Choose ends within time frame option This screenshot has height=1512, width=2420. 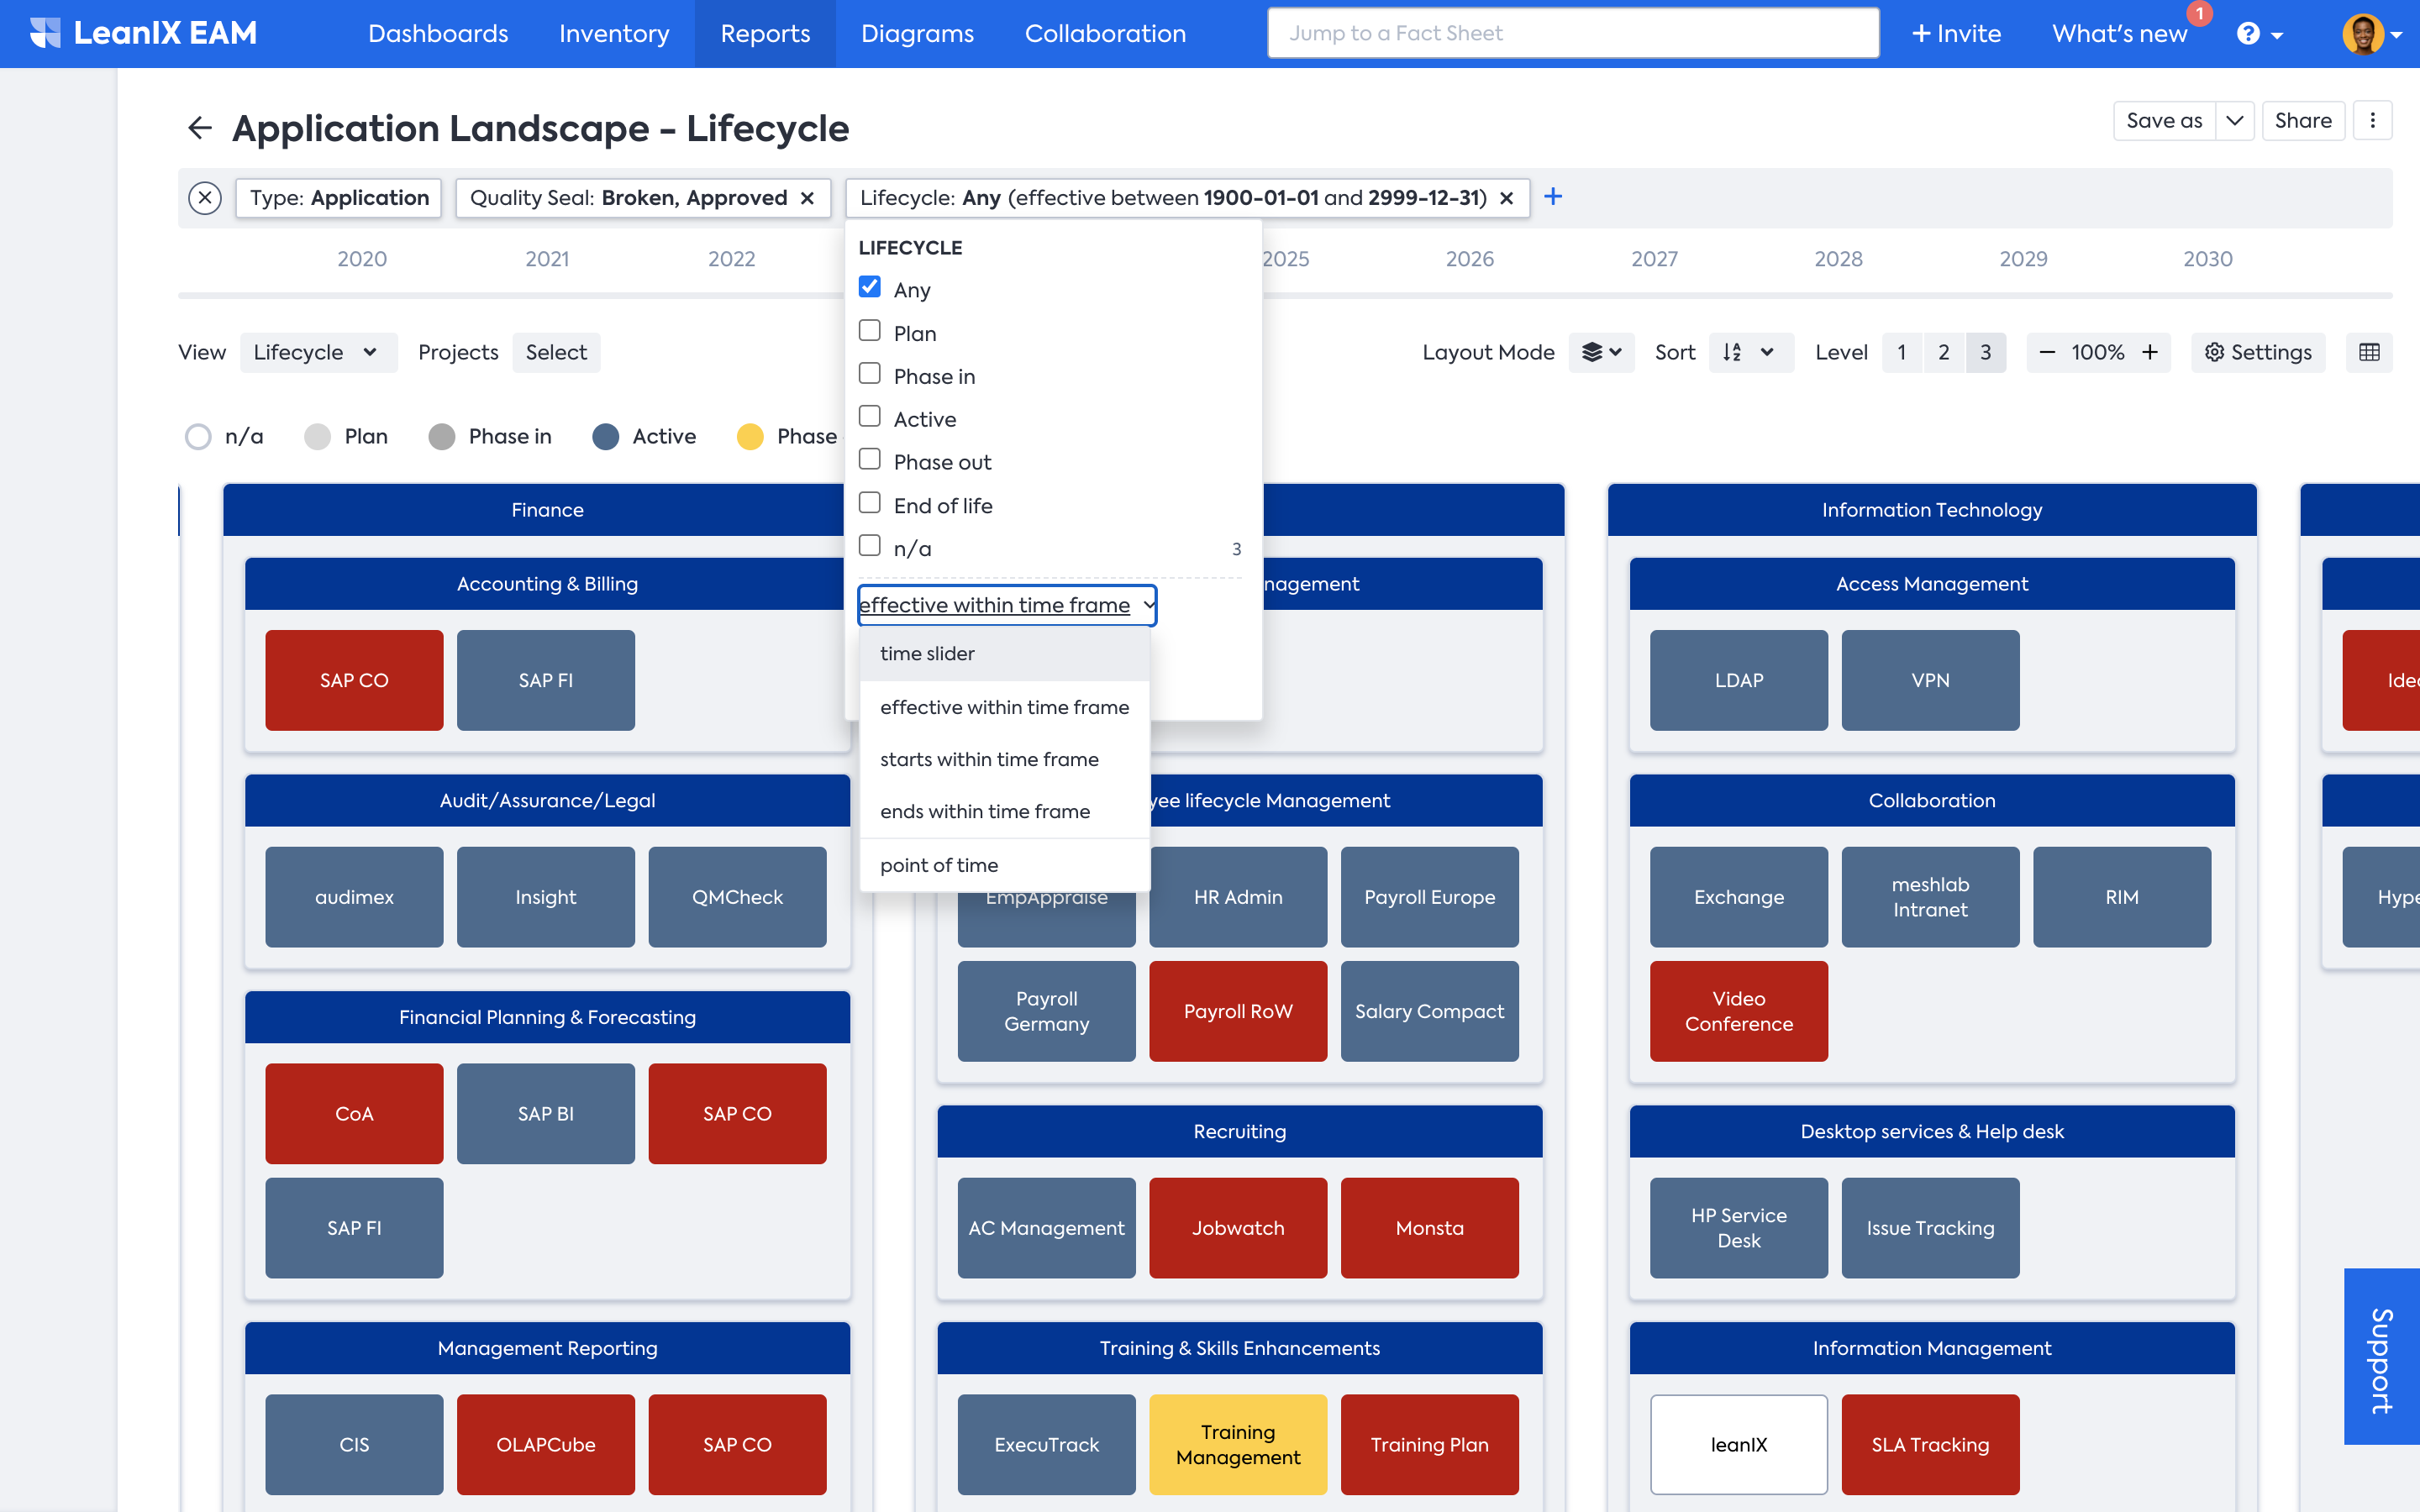[x=1004, y=811]
